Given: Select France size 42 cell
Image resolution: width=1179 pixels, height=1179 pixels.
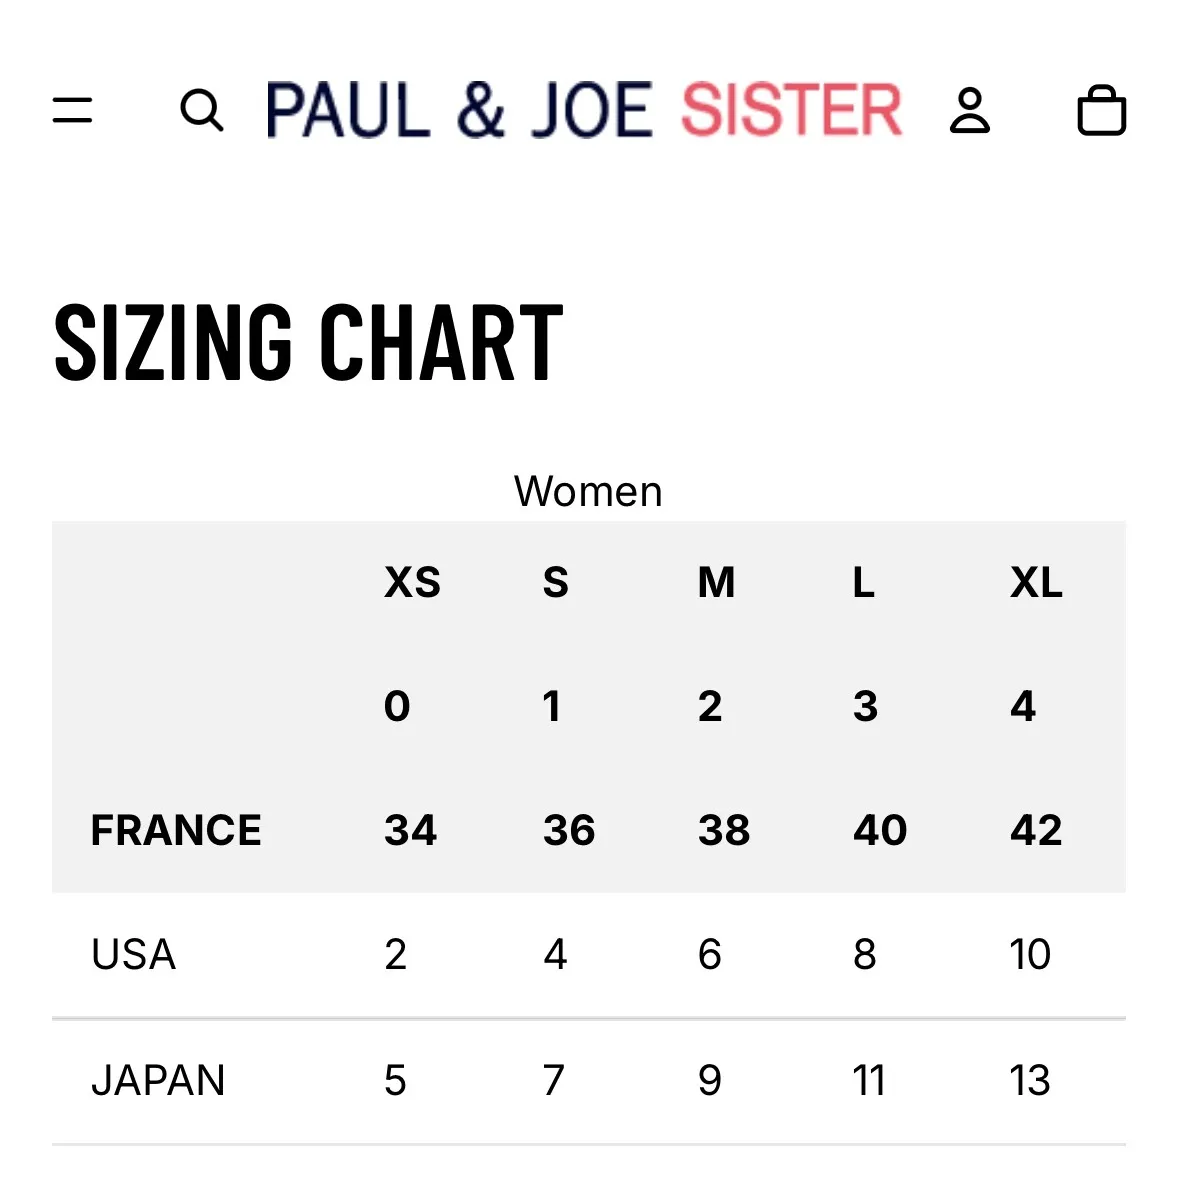Looking at the screenshot, I should pyautogui.click(x=1036, y=830).
